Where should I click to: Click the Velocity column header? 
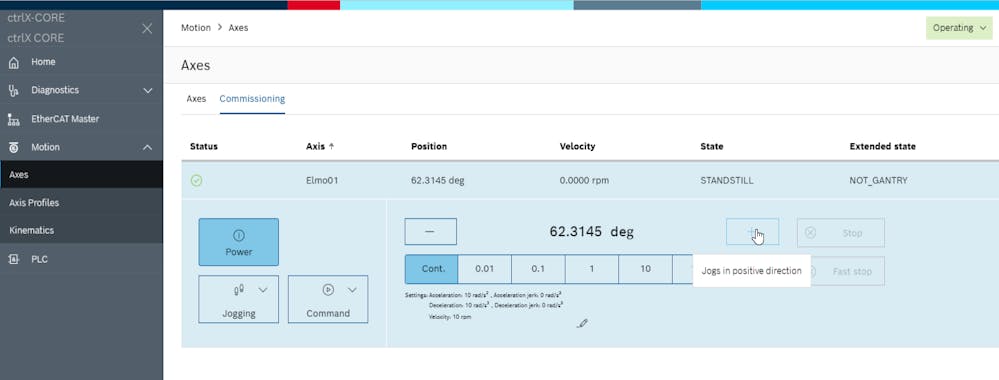pyautogui.click(x=577, y=146)
